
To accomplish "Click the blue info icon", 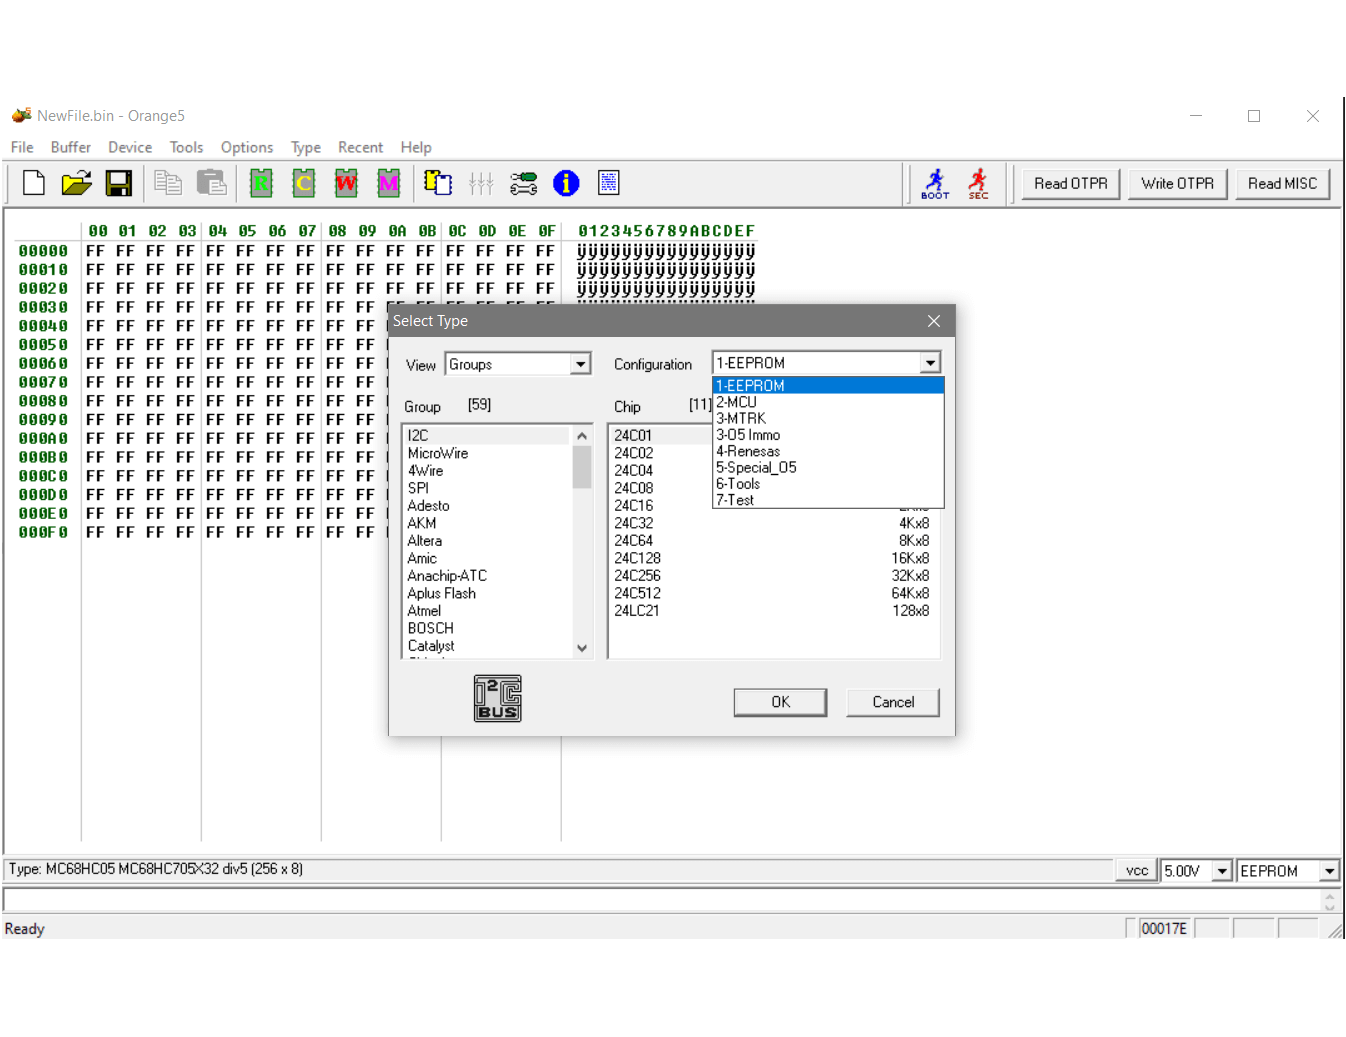I will (566, 183).
